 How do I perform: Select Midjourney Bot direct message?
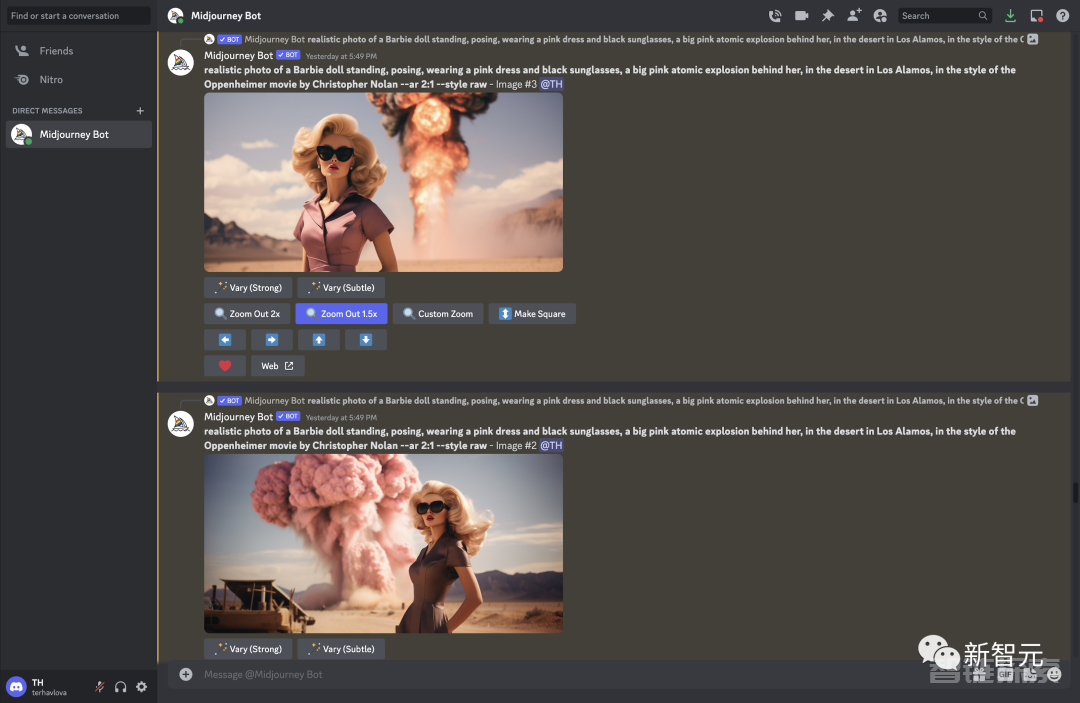(x=79, y=134)
